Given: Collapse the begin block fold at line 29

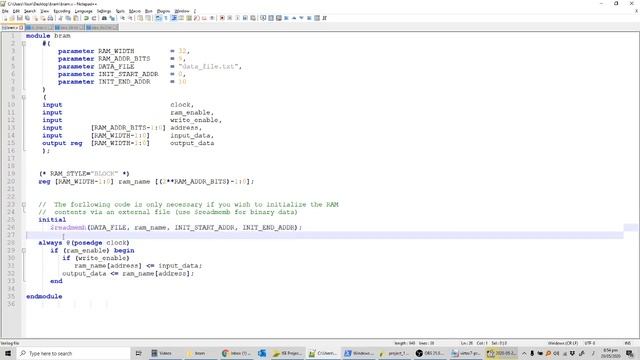Looking at the screenshot, I should pyautogui.click(x=24, y=250).
